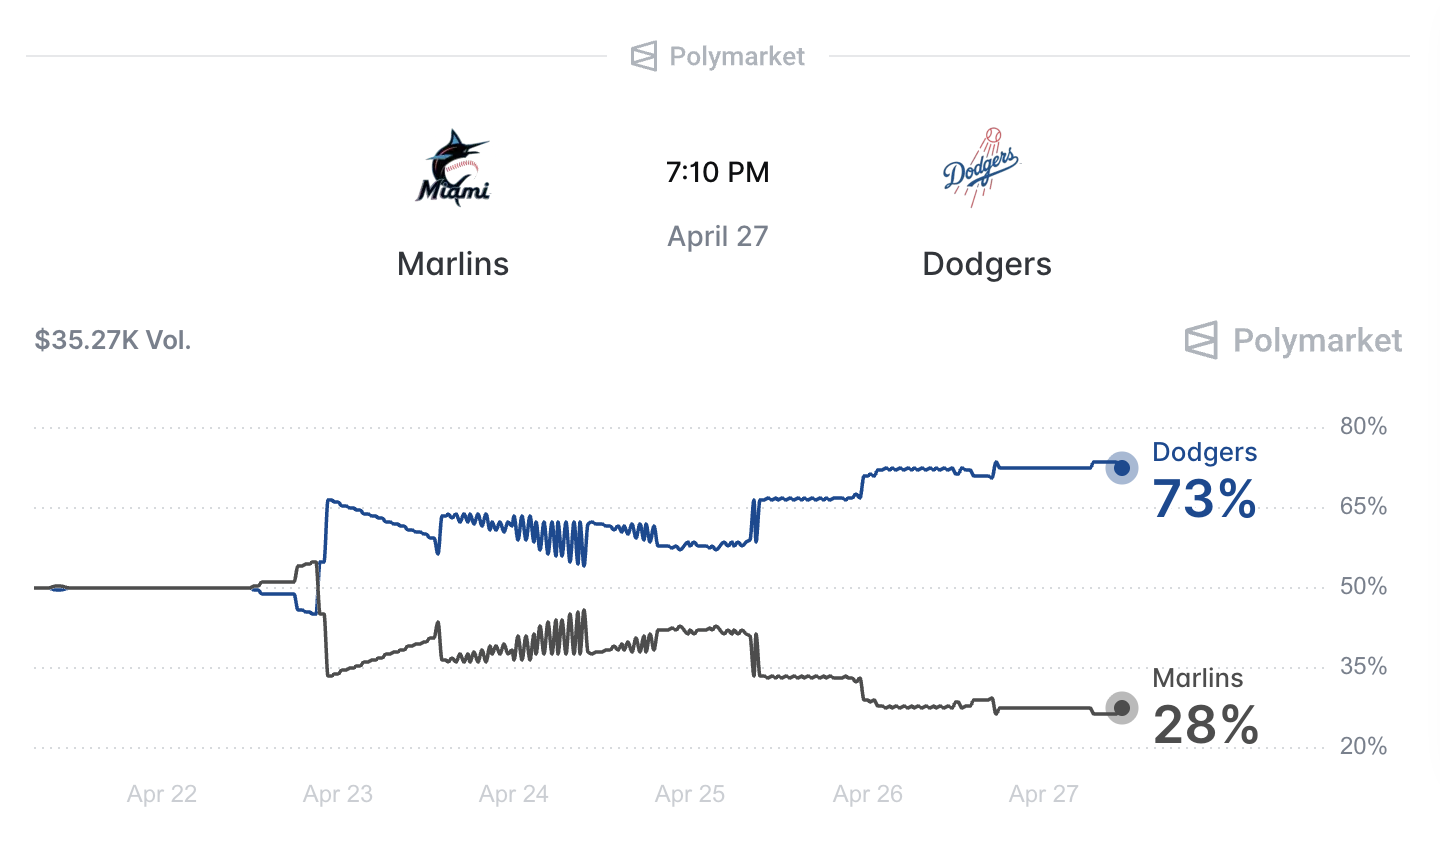Click the gray Marlins endpoint dot on the chart
The height and width of the screenshot is (848, 1440).
[x=1122, y=708]
